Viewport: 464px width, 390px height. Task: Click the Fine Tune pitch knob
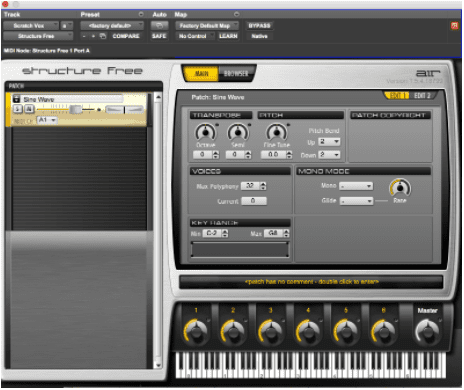[277, 132]
